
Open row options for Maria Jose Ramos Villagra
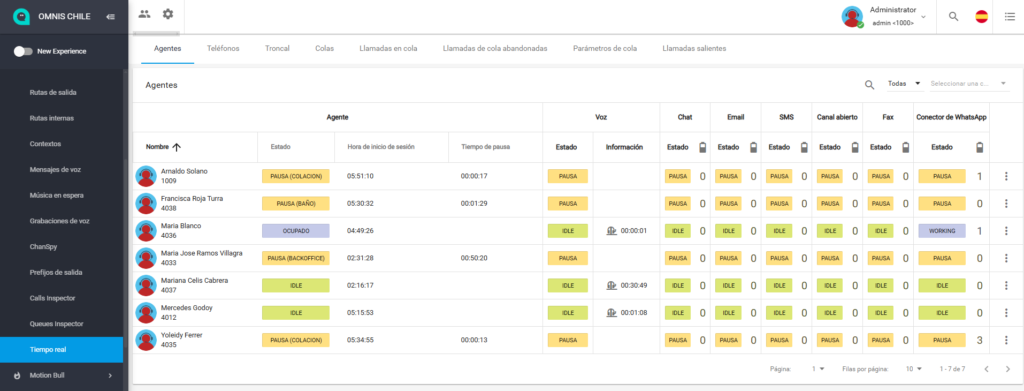tap(1006, 258)
